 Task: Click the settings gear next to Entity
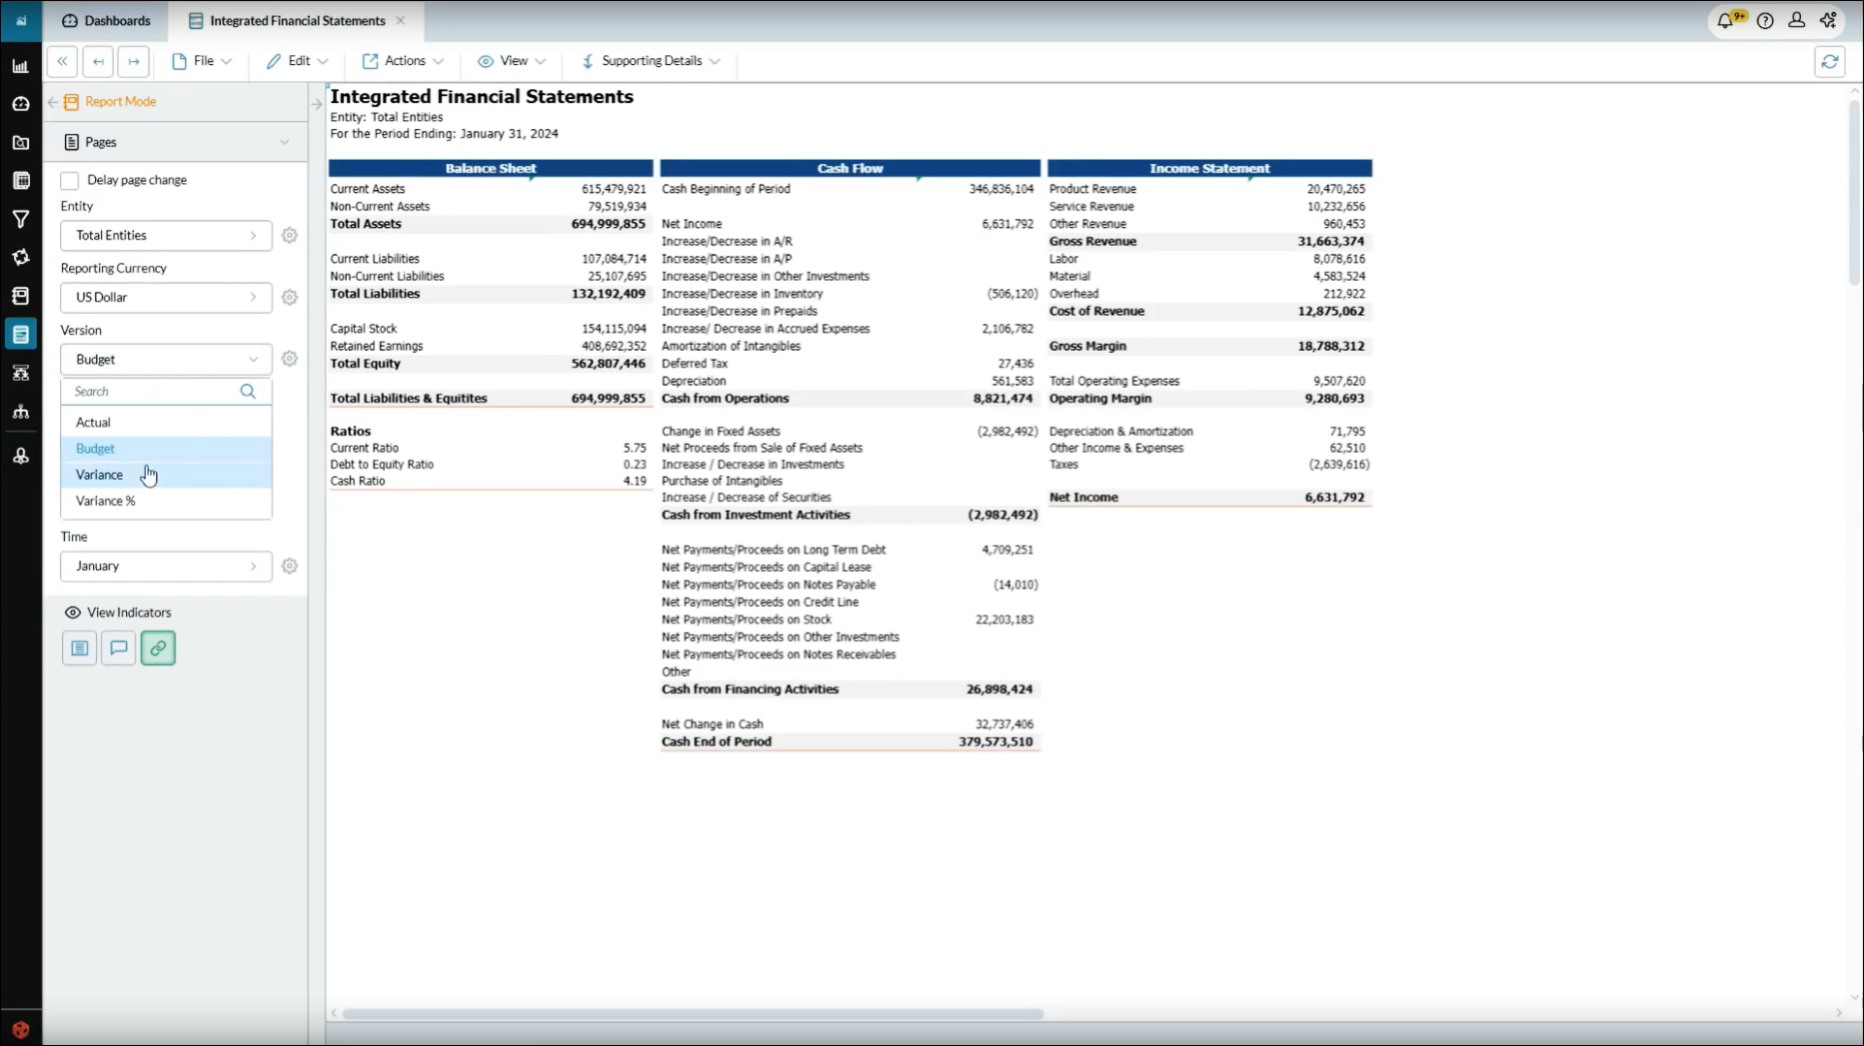(x=289, y=235)
